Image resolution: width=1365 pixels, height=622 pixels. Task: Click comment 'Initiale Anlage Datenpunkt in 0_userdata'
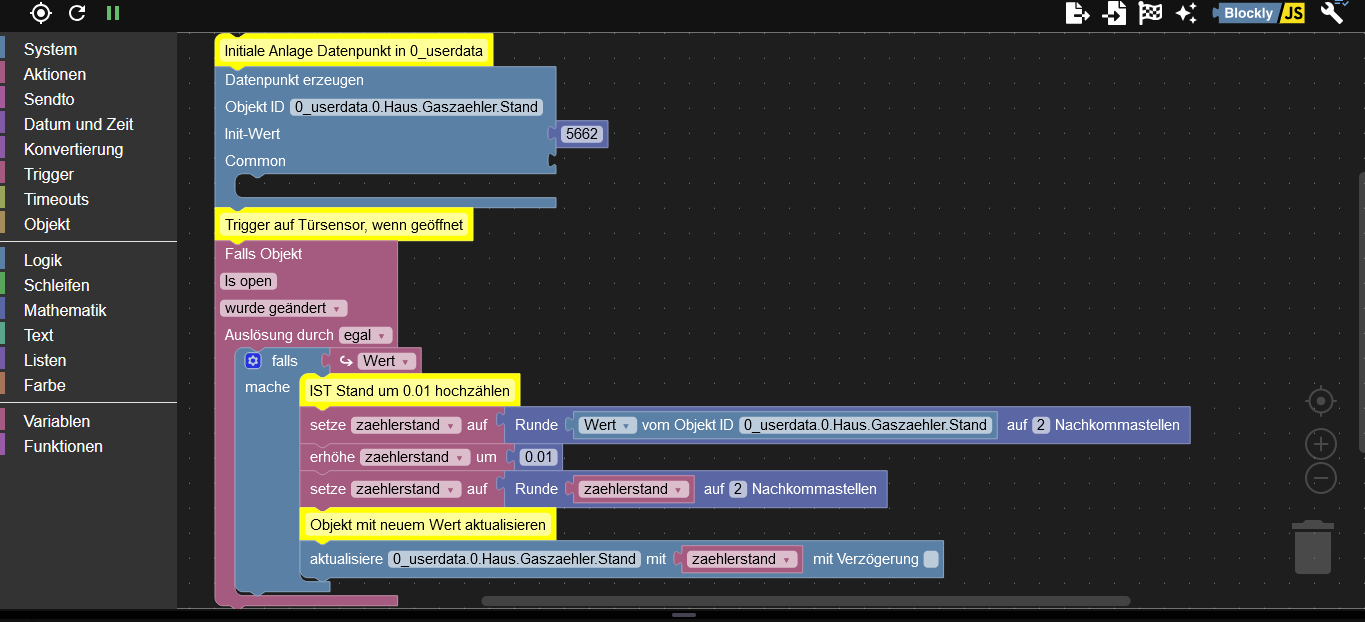pyautogui.click(x=354, y=50)
